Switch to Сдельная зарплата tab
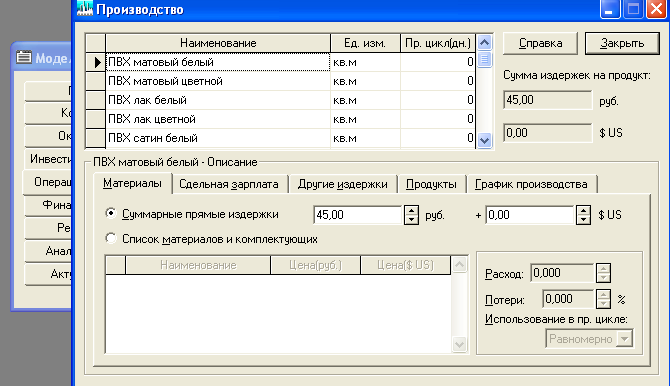Image resolution: width=670 pixels, height=386 pixels. click(229, 184)
